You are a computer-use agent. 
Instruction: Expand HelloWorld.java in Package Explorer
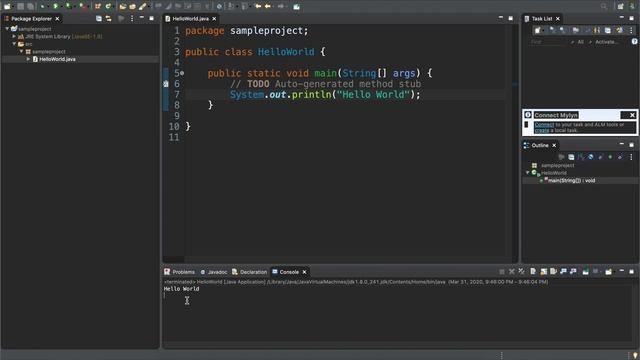point(28,59)
